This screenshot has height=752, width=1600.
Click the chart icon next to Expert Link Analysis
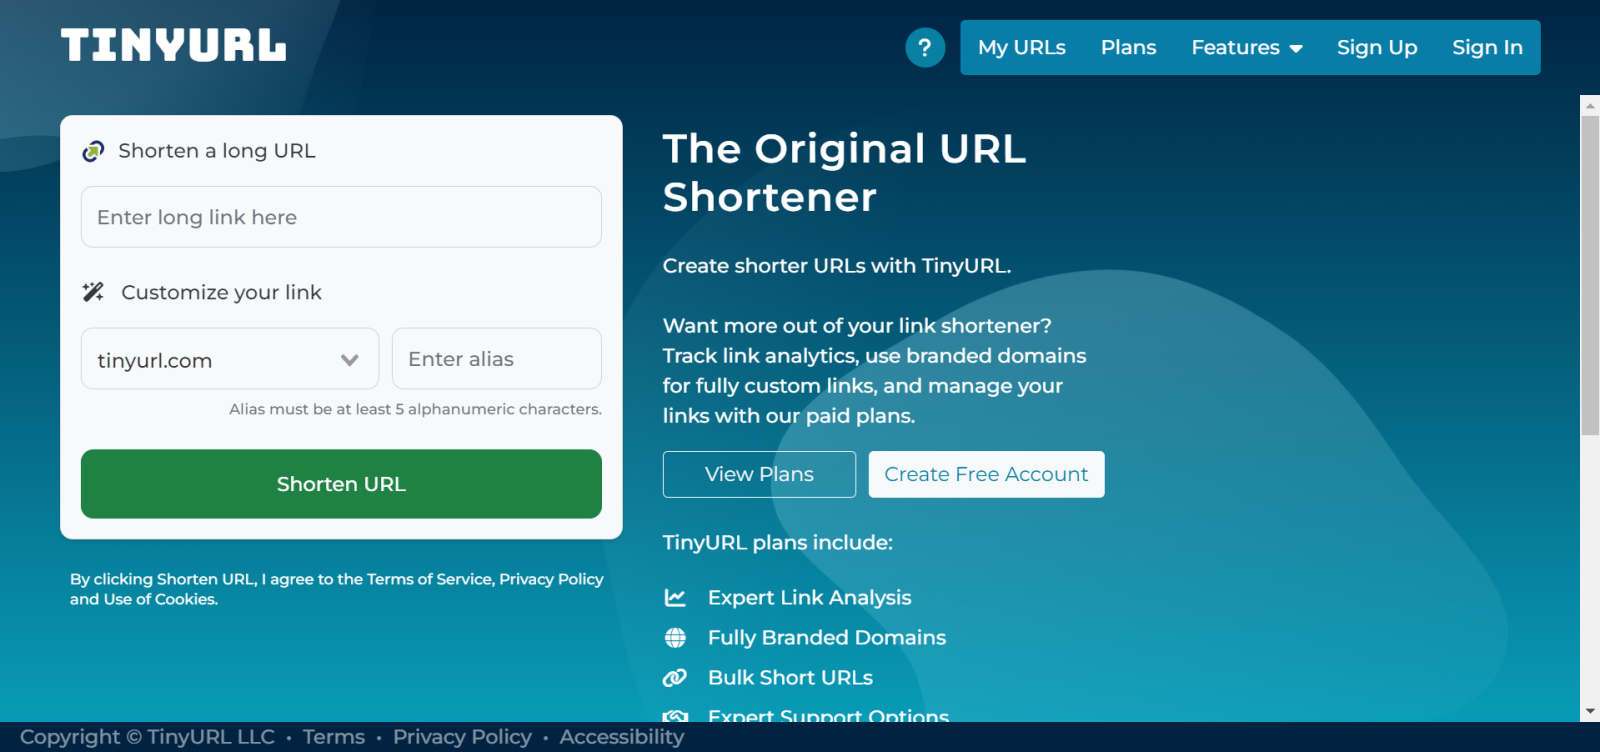tap(675, 598)
